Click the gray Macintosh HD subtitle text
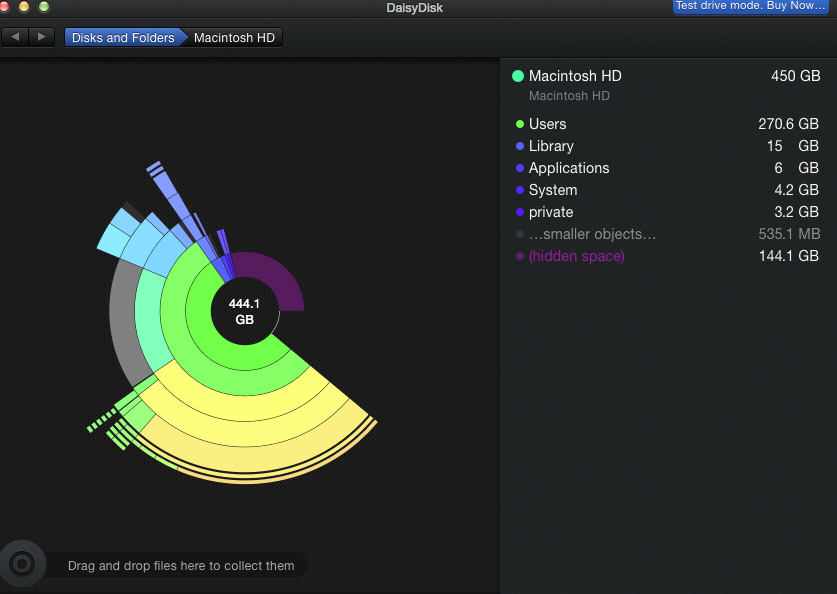The image size is (837, 594). pos(569,96)
